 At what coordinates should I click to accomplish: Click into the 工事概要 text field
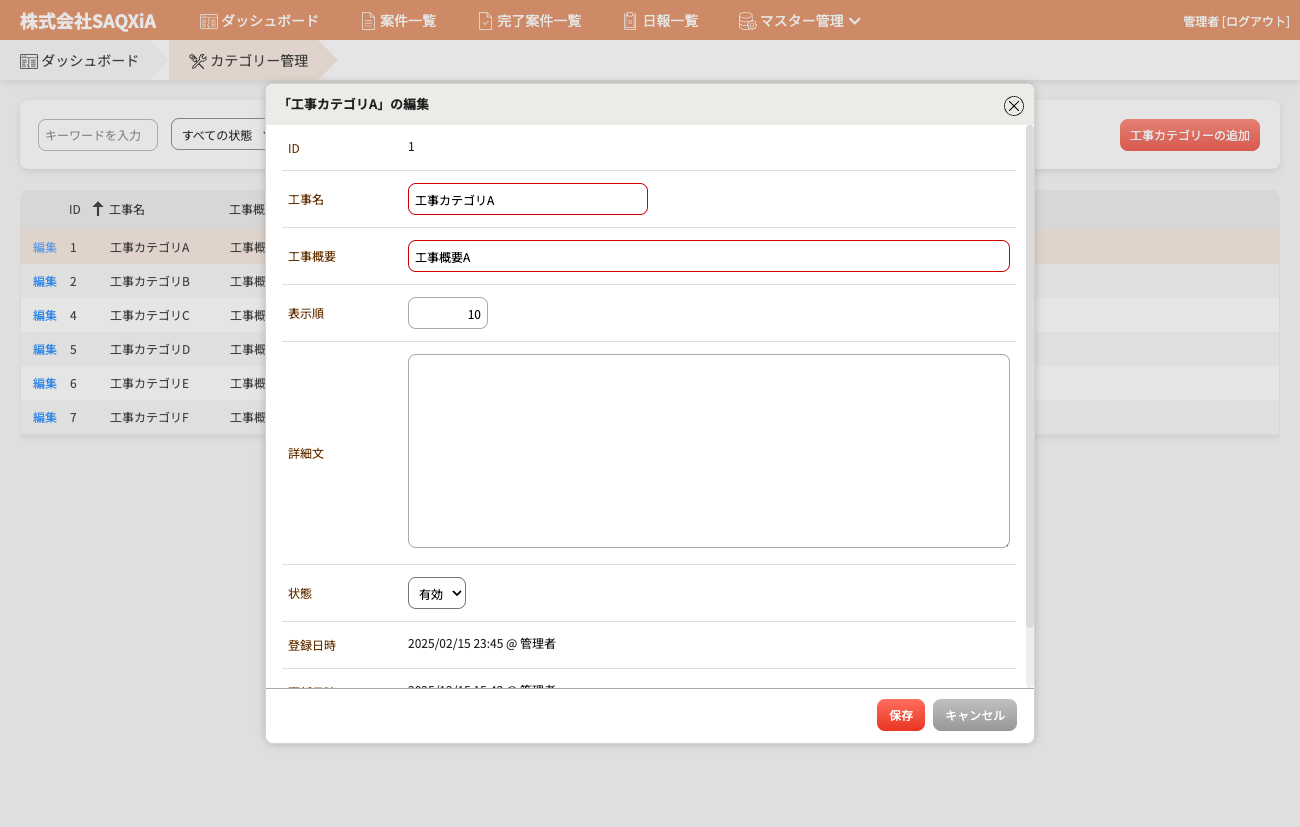[x=708, y=256]
